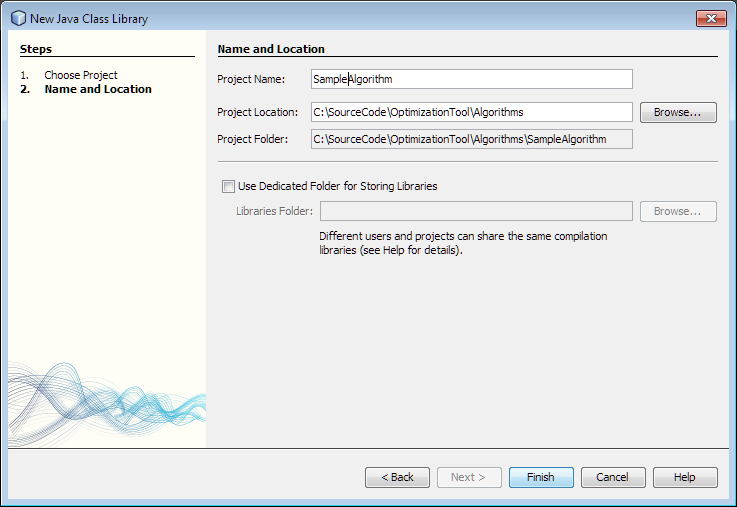This screenshot has width=737, height=507.
Task: Select step 2 Name and Location text
Action: tap(98, 89)
